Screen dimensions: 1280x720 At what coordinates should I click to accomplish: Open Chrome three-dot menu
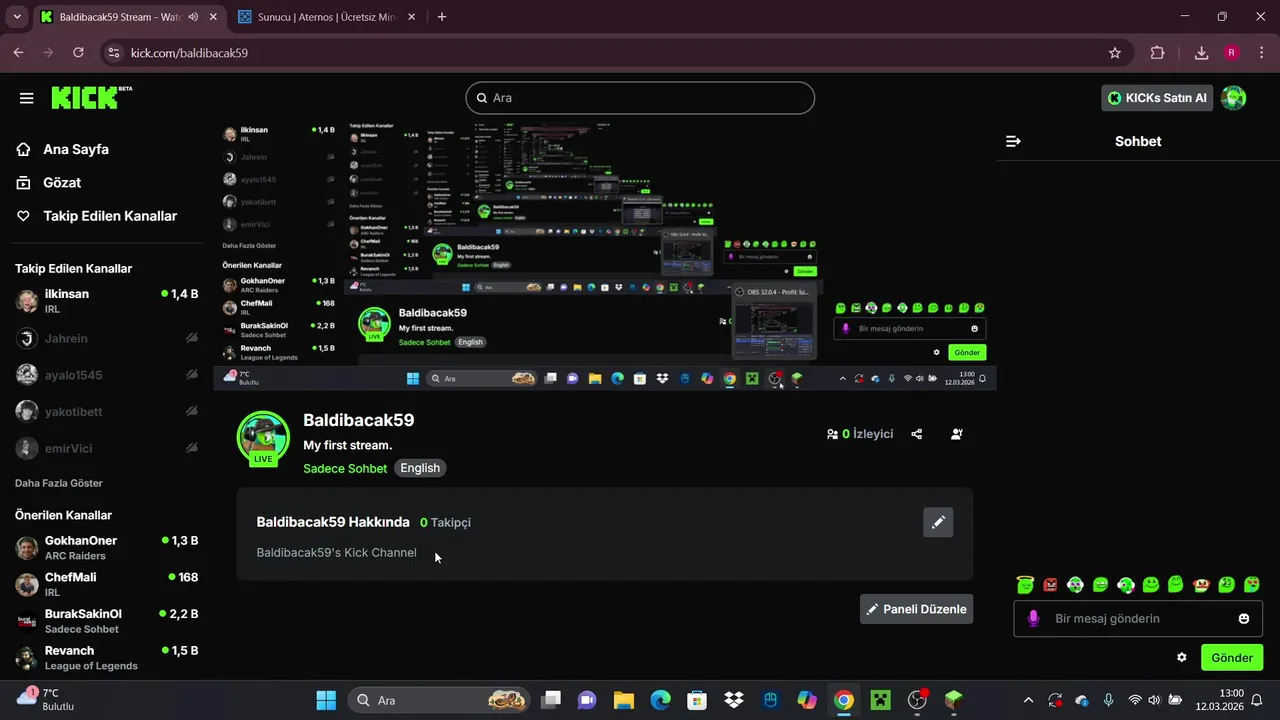point(1261,52)
